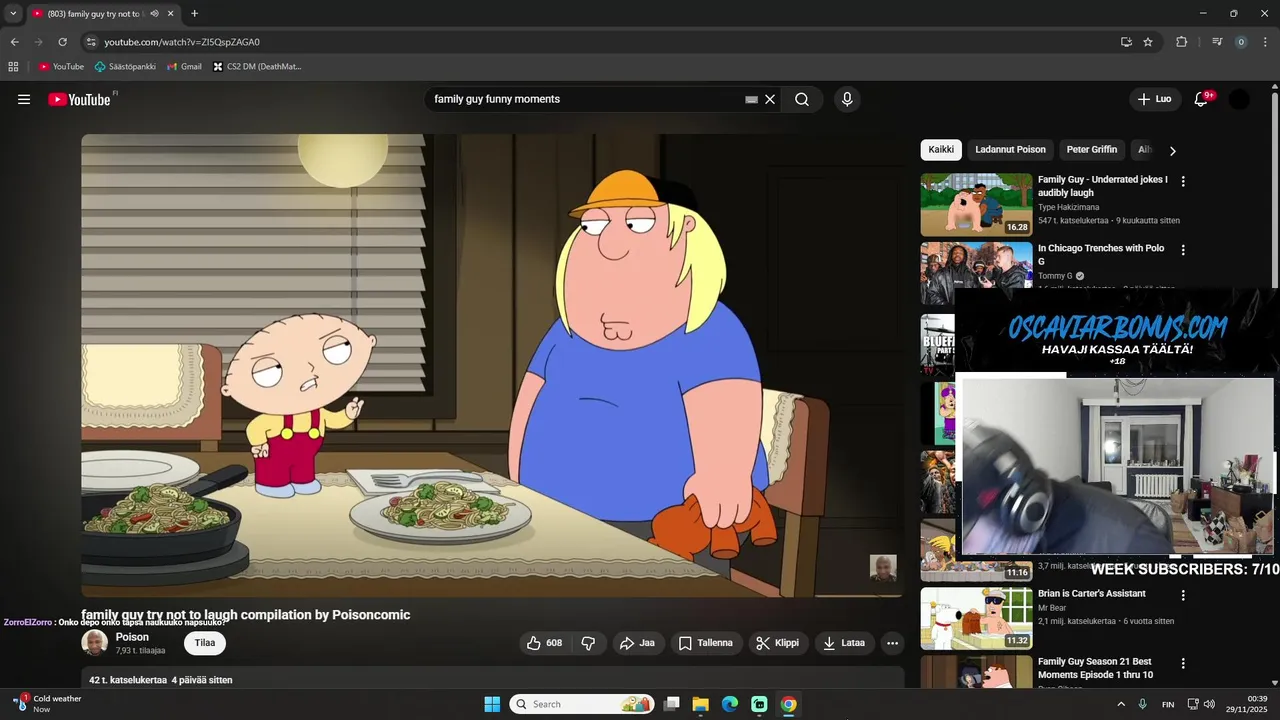Select the Peter Griffin filter chip
Screen dimensions: 1280x720
click(1092, 150)
